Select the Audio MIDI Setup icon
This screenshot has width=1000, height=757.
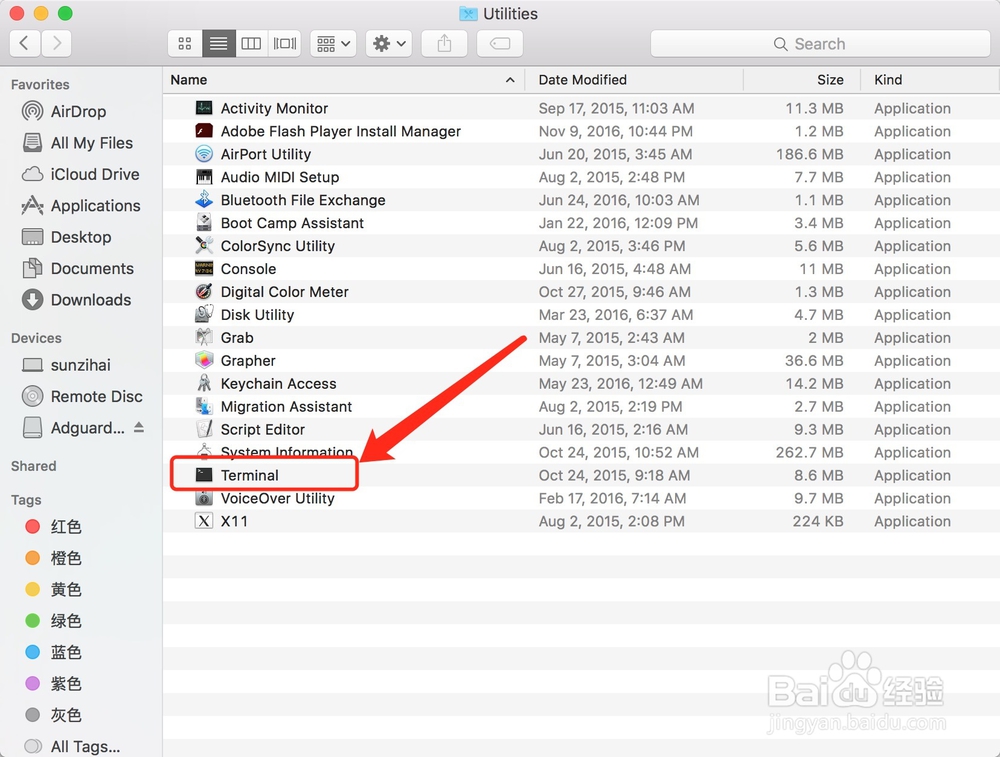(x=204, y=177)
